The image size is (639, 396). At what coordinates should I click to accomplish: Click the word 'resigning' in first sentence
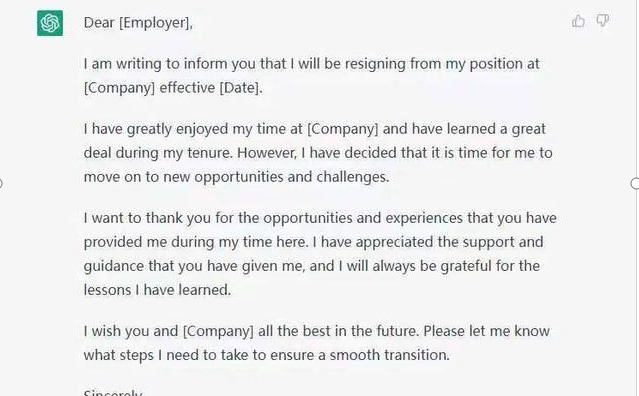point(375,64)
